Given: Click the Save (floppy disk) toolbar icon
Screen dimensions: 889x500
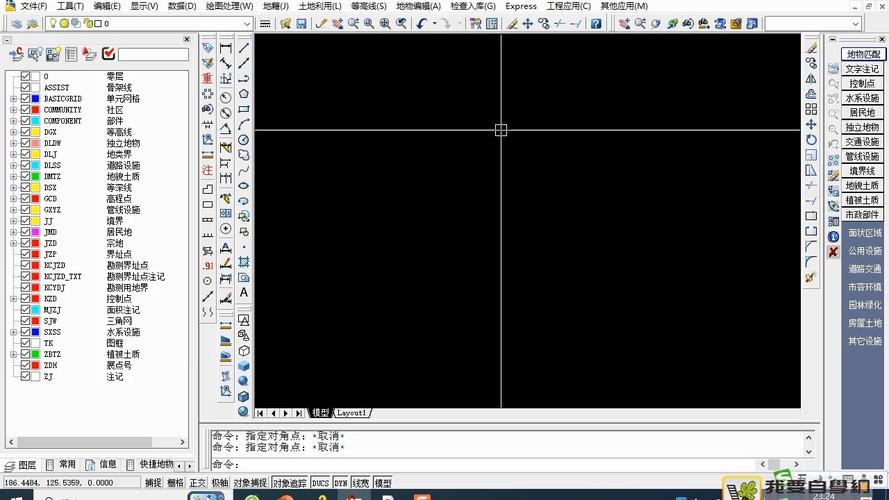Looking at the screenshot, I should (x=301, y=23).
